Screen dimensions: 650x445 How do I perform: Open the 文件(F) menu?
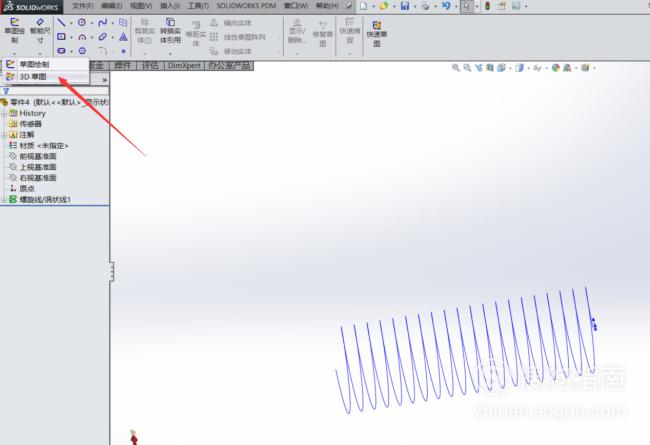(x=82, y=6)
